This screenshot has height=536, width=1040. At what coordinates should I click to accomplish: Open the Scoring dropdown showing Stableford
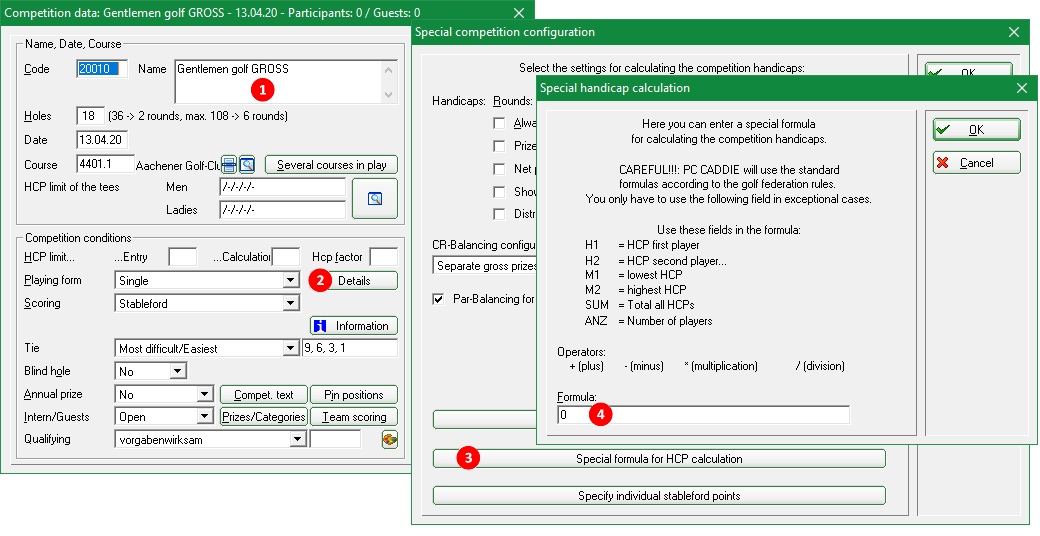pyautogui.click(x=290, y=303)
